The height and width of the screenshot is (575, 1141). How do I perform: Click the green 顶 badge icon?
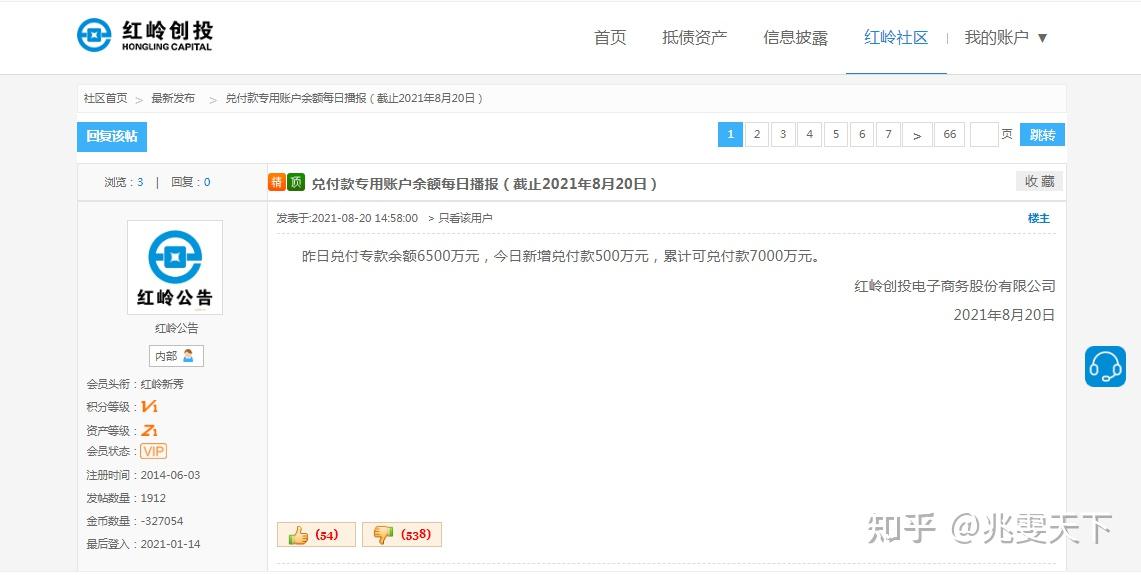click(x=295, y=182)
